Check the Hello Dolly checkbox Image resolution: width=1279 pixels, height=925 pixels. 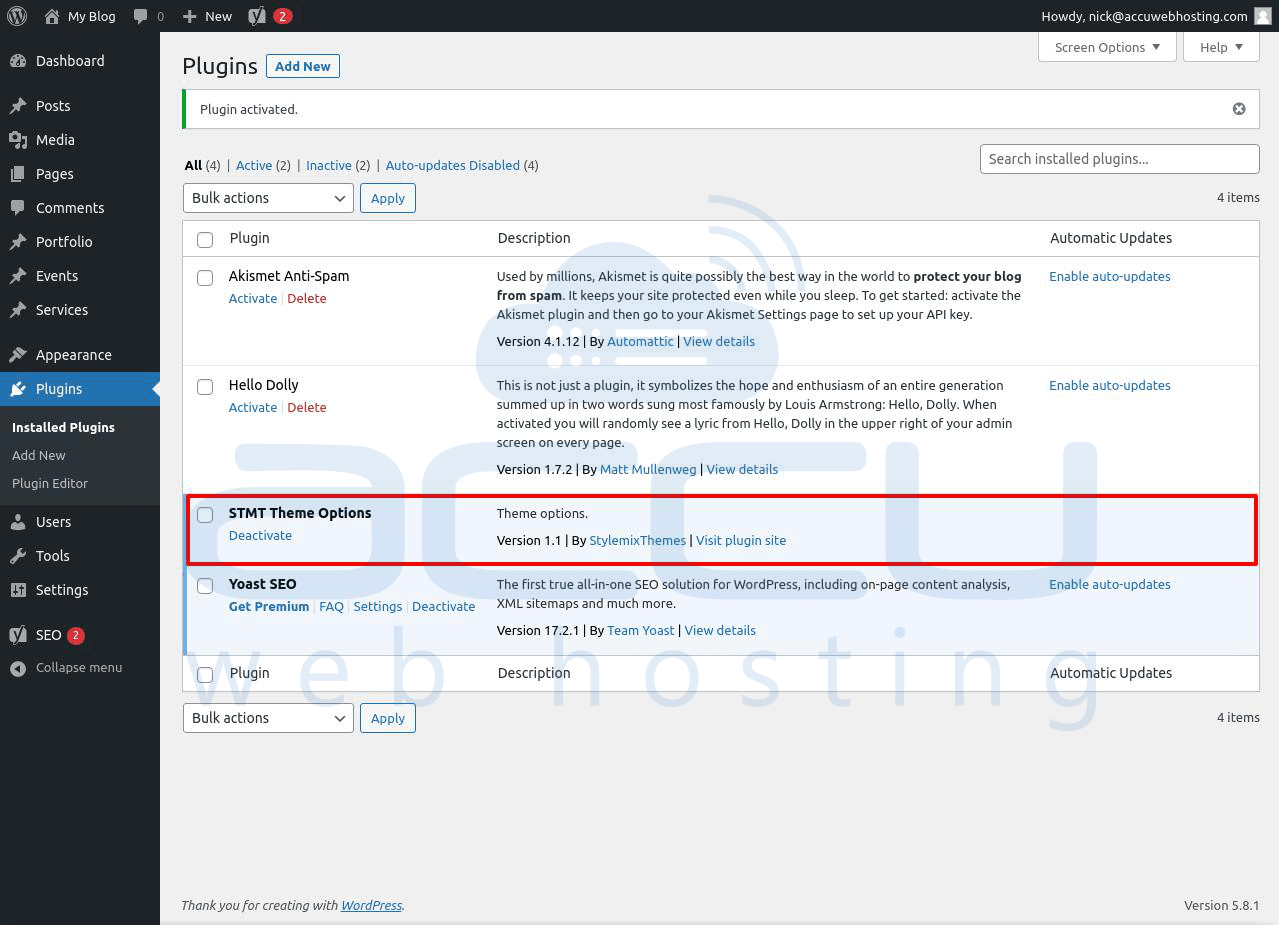[205, 386]
